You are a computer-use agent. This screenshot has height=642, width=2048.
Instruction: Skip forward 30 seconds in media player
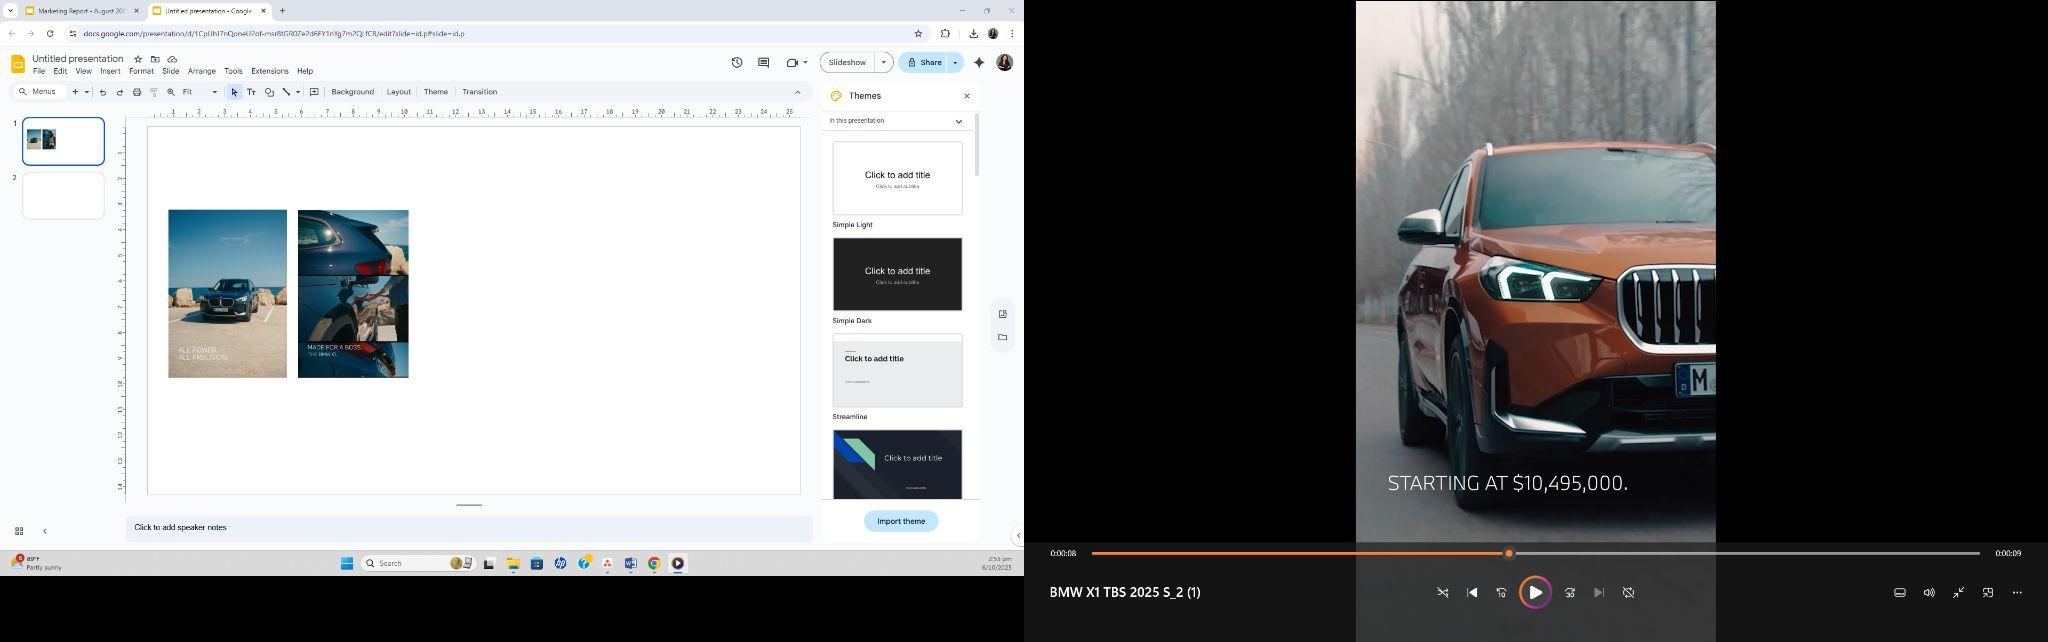[1570, 593]
